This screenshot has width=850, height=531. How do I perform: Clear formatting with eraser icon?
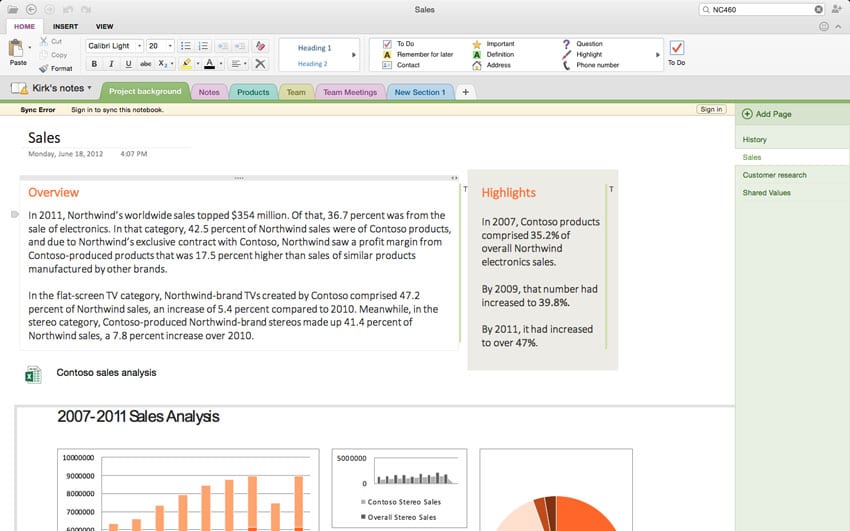261,46
